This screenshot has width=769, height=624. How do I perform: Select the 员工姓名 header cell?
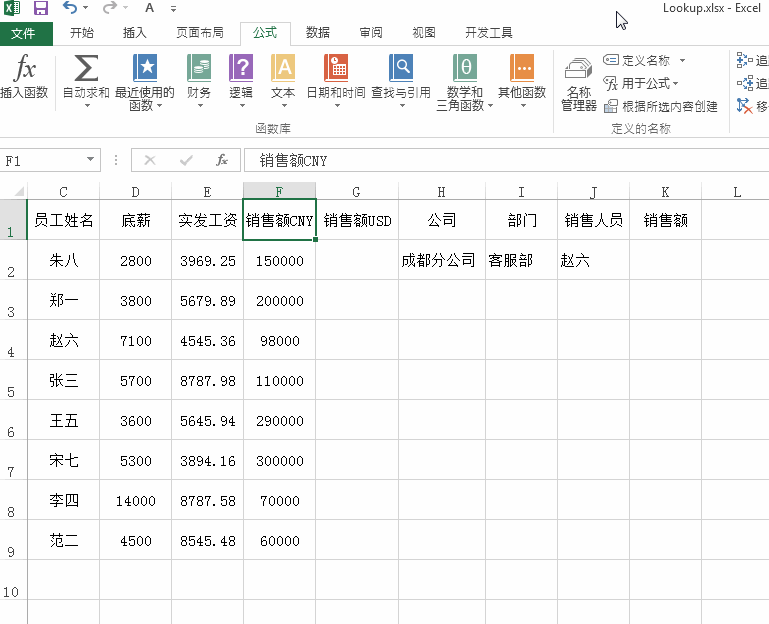[63, 220]
